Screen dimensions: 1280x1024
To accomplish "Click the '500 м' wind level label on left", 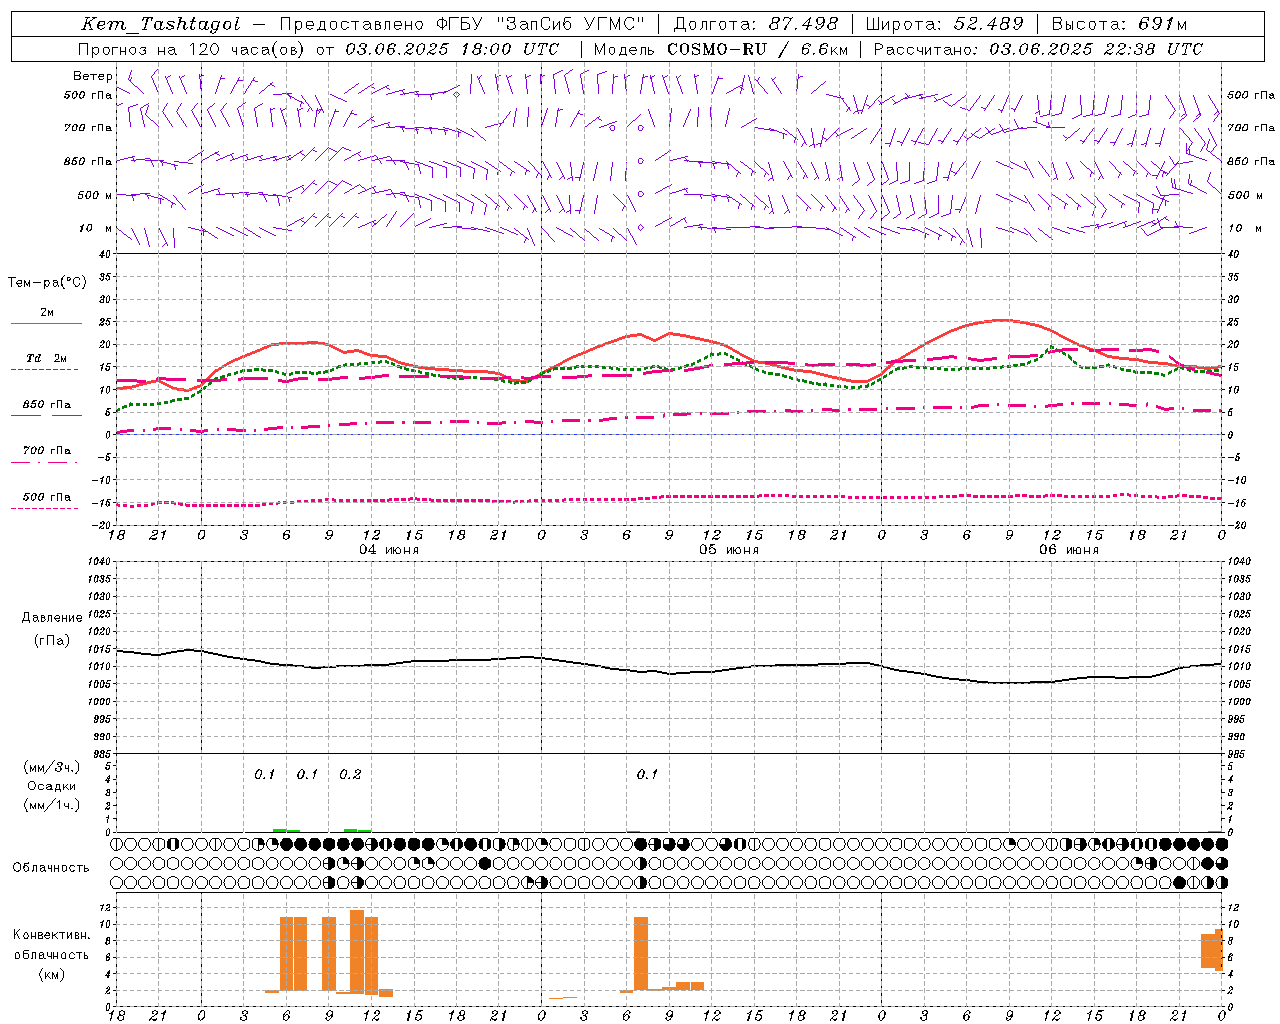I will pos(96,195).
